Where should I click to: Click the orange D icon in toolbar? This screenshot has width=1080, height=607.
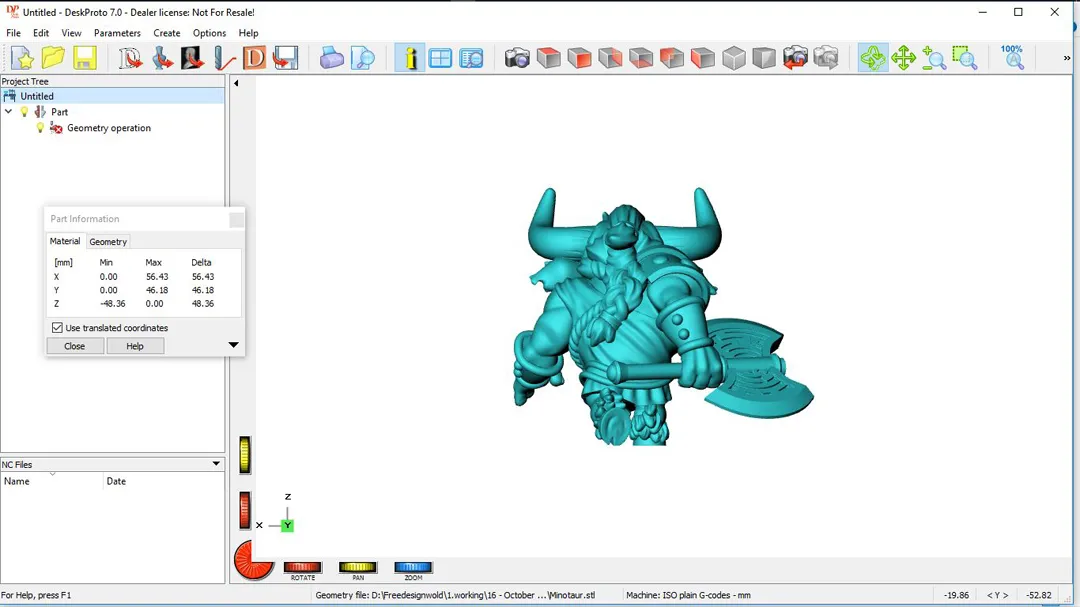[254, 58]
